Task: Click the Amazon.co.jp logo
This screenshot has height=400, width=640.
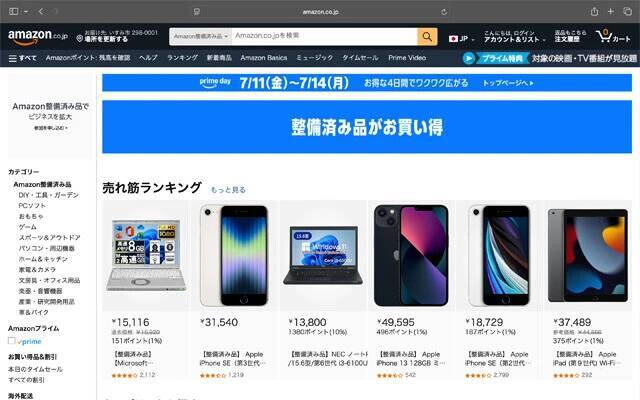Action: (x=38, y=37)
